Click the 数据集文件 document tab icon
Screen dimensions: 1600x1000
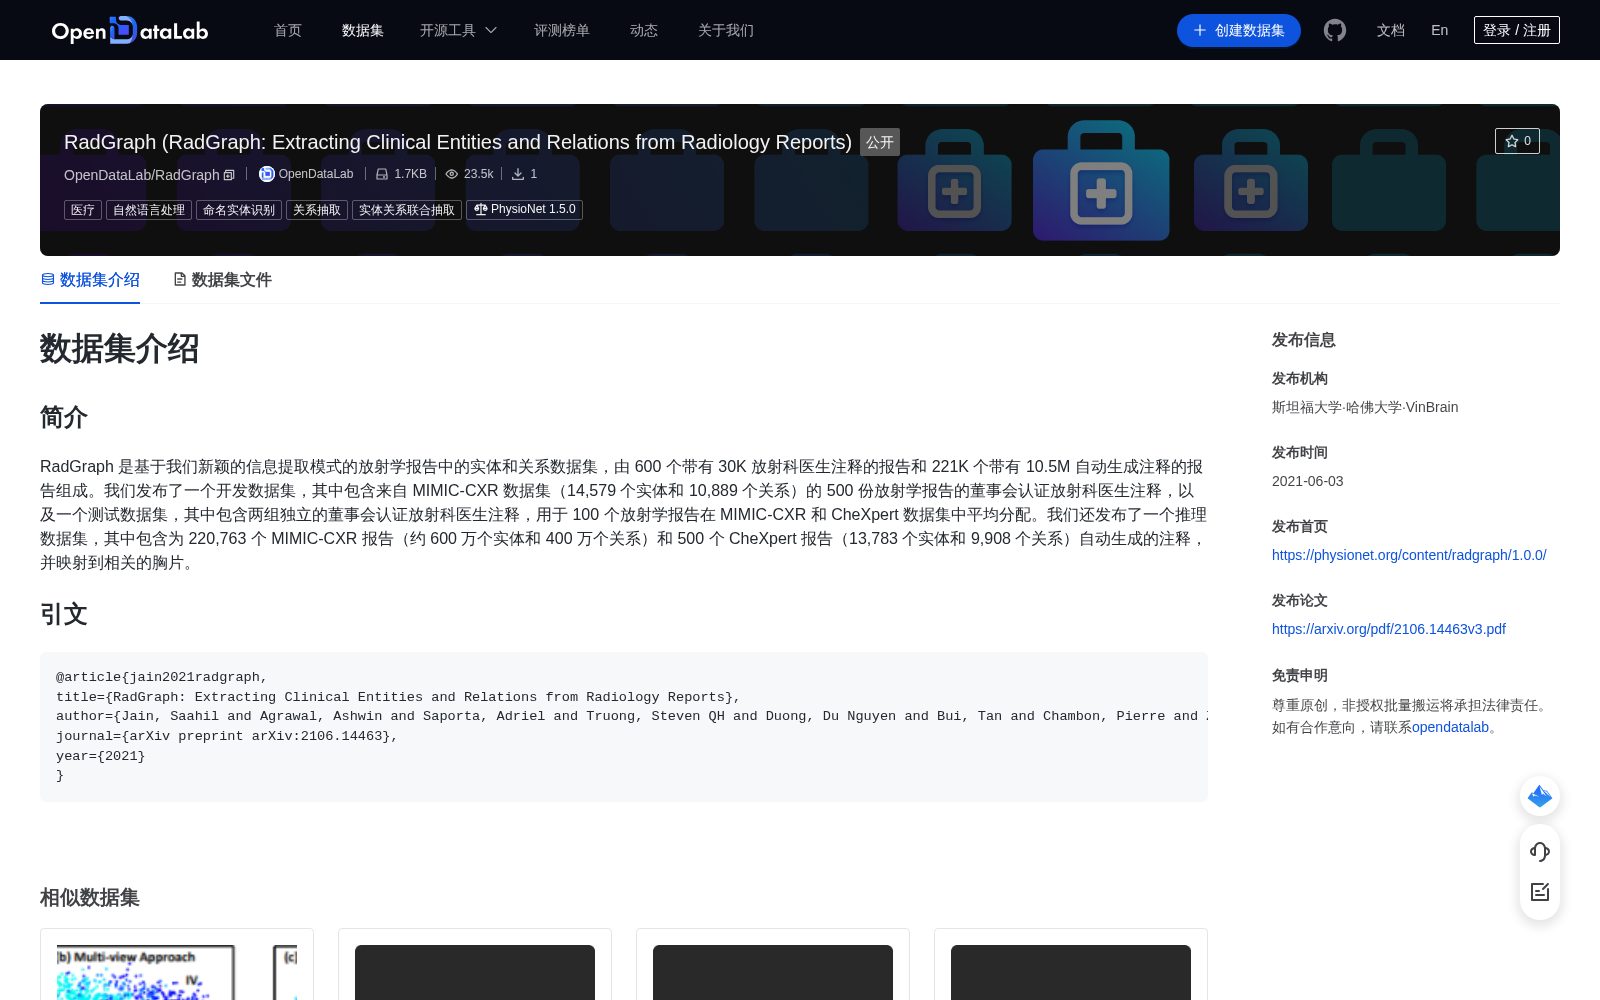[x=180, y=279]
